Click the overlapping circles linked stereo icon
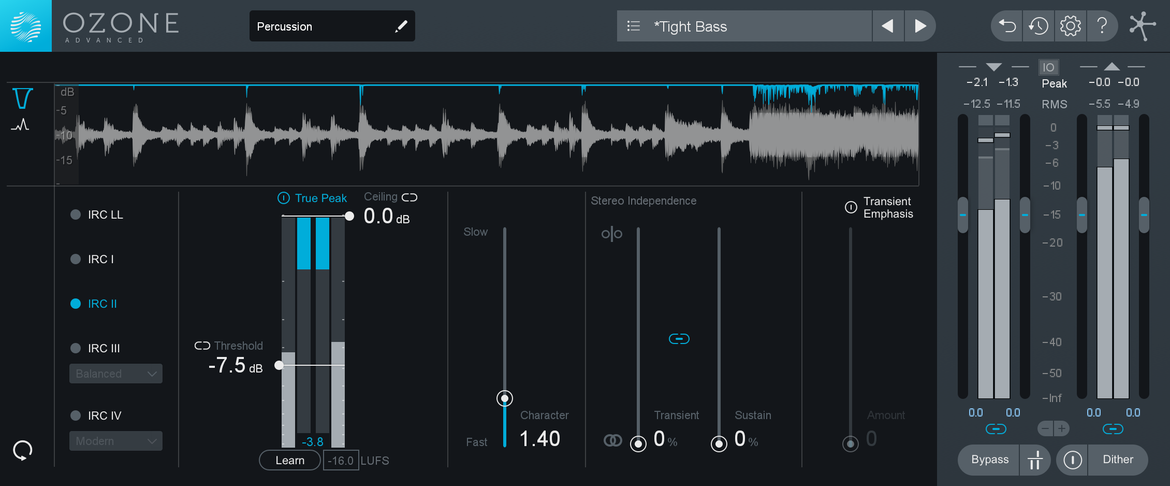 [x=612, y=440]
